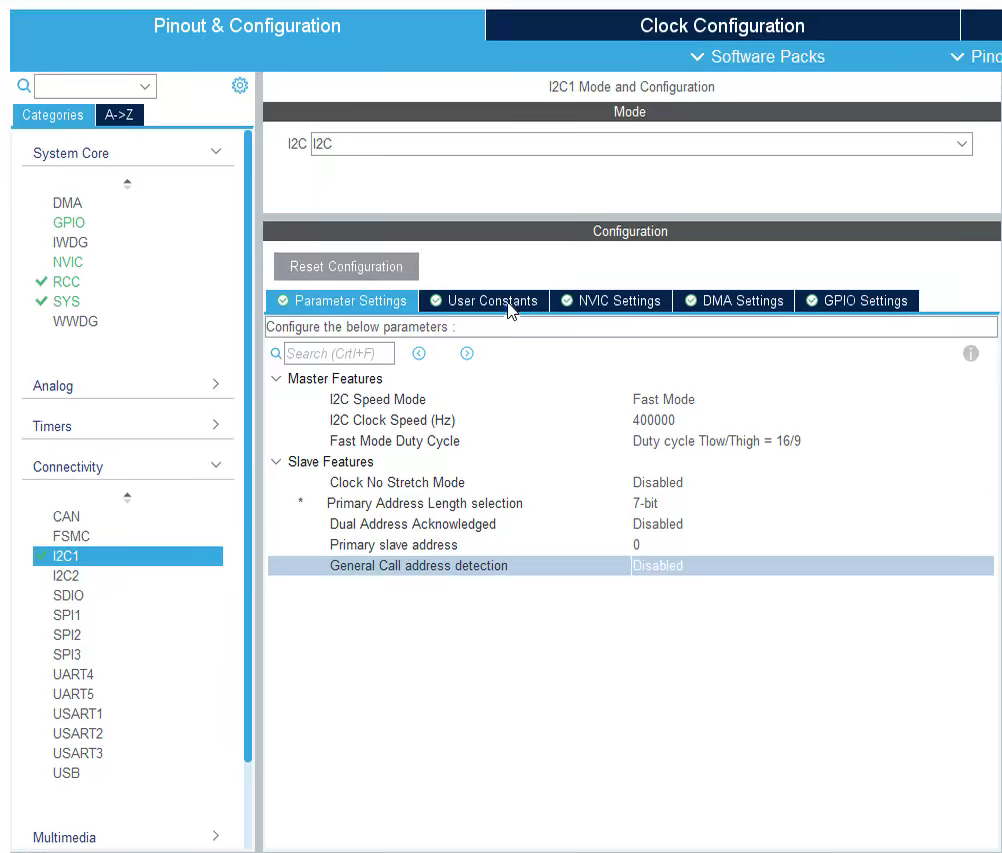Select SPI1 peripheral
1002x853 pixels.
pyautogui.click(x=66, y=615)
